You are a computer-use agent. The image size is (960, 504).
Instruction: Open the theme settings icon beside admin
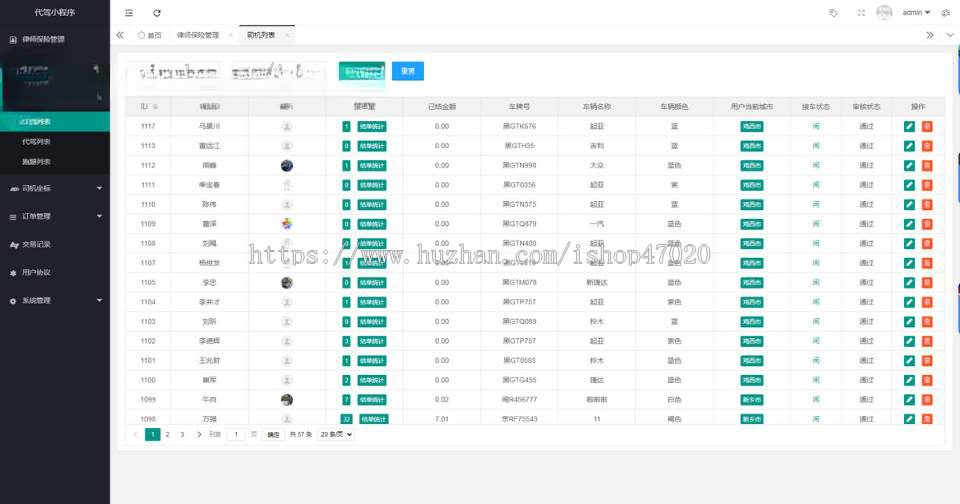945,13
